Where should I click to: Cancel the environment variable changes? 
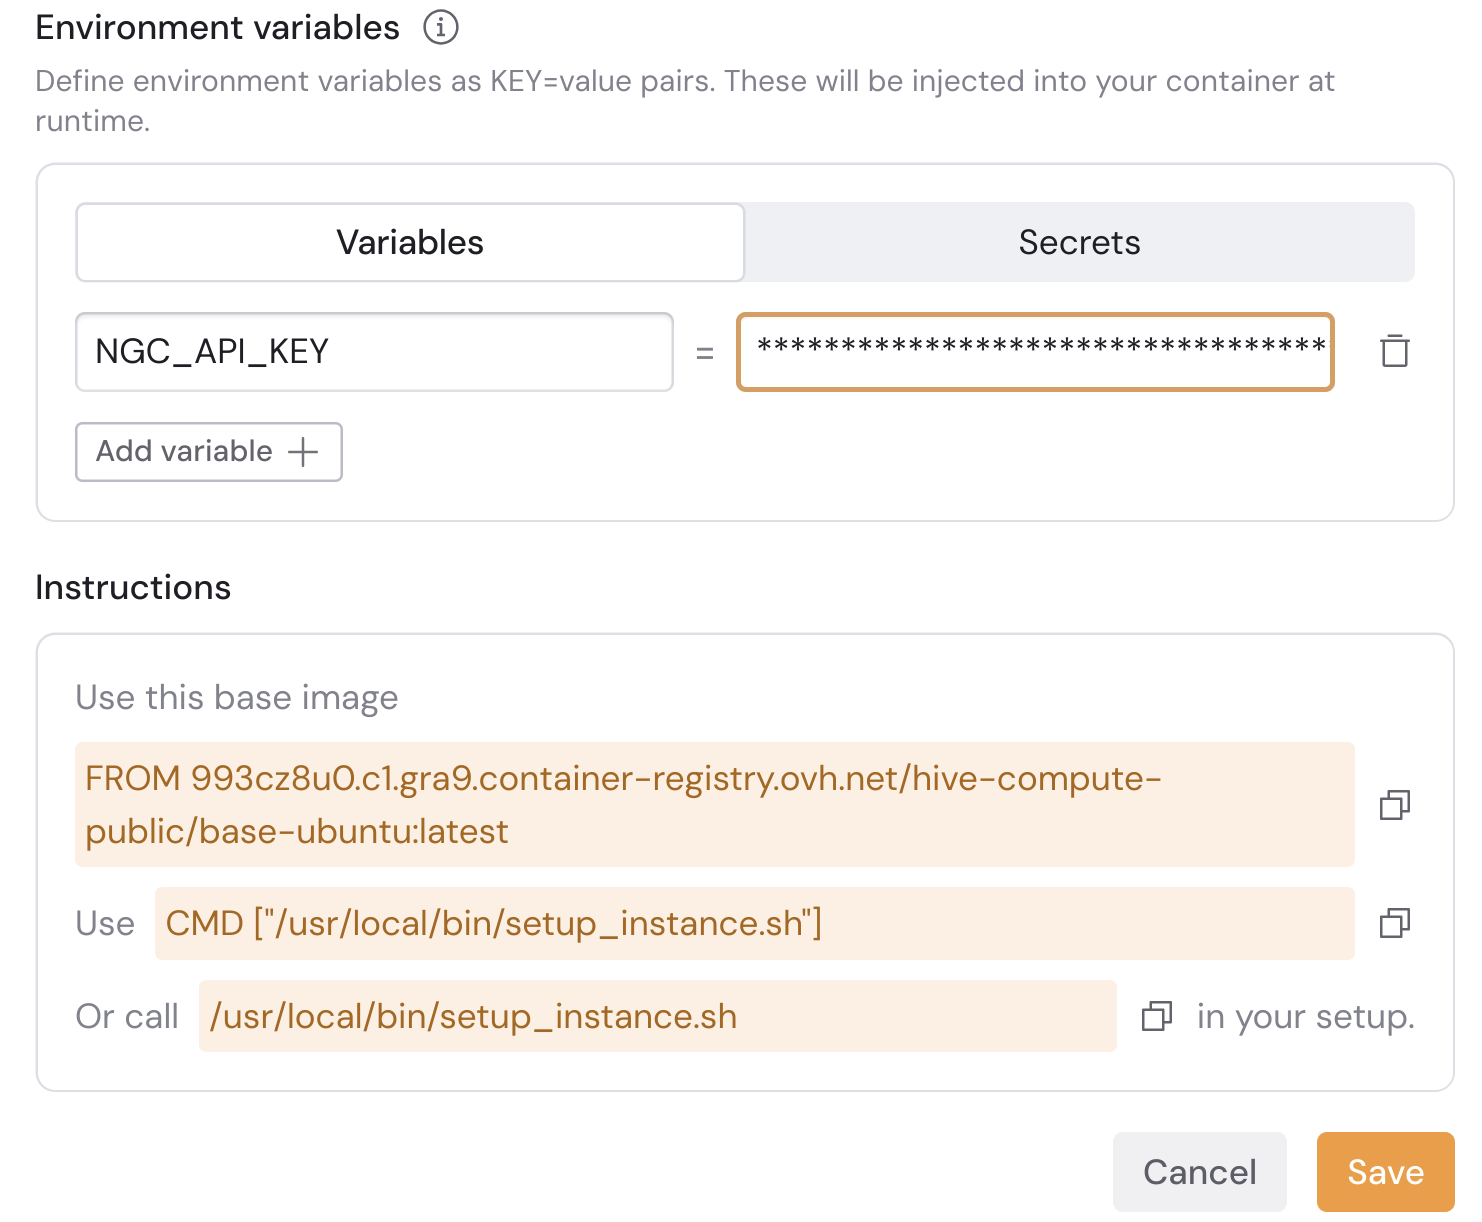tap(1199, 1172)
